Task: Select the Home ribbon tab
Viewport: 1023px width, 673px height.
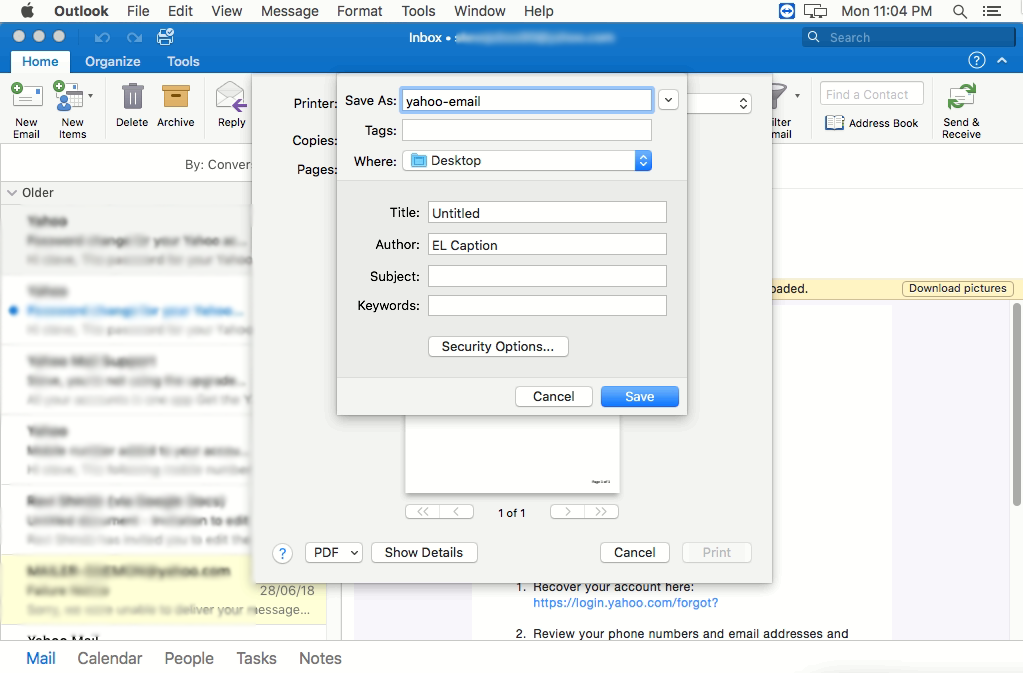Action: 40,61
